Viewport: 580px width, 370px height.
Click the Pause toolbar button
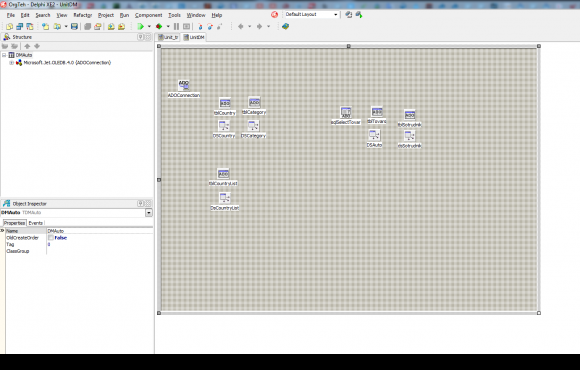click(x=176, y=26)
